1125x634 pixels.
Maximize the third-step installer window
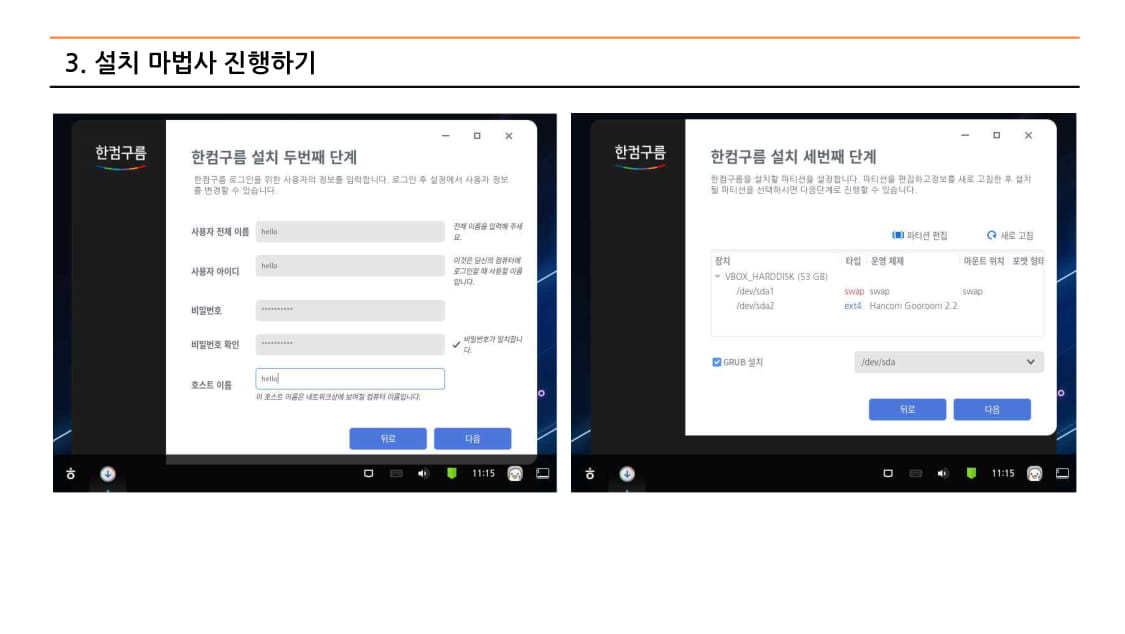click(997, 135)
